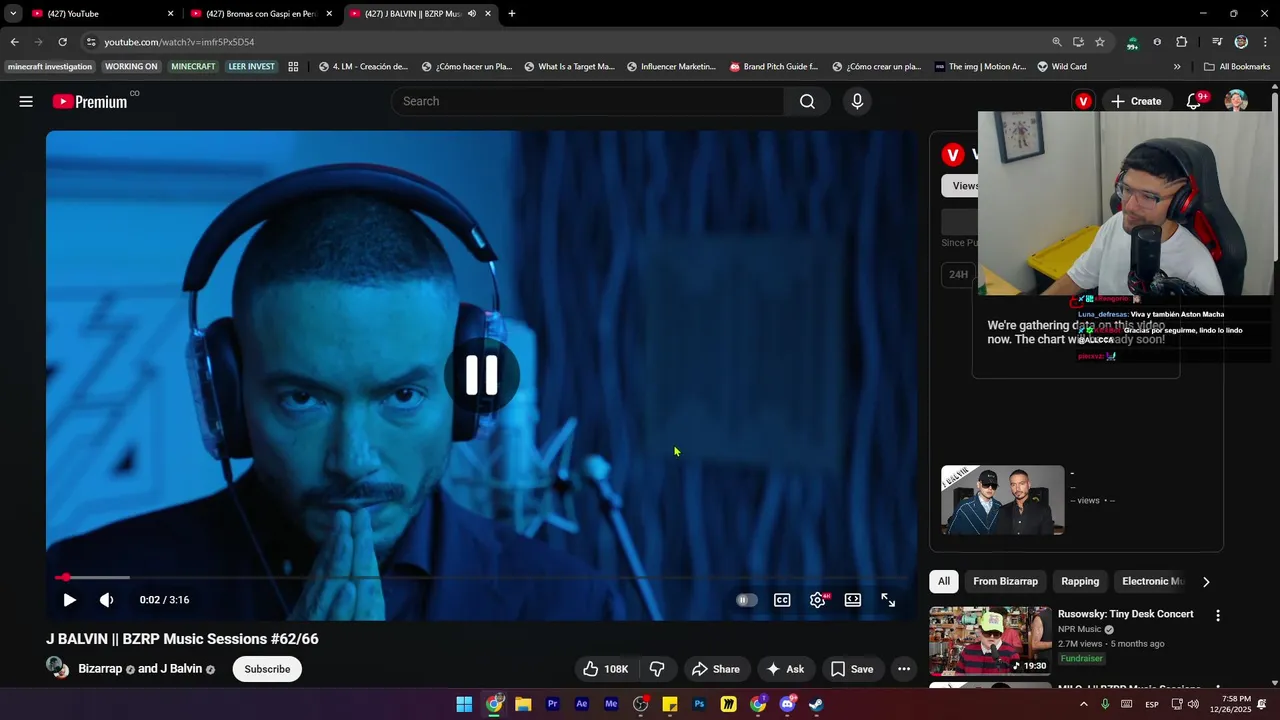
Task: Open more actions three-dot menu under video
Action: 904,669
